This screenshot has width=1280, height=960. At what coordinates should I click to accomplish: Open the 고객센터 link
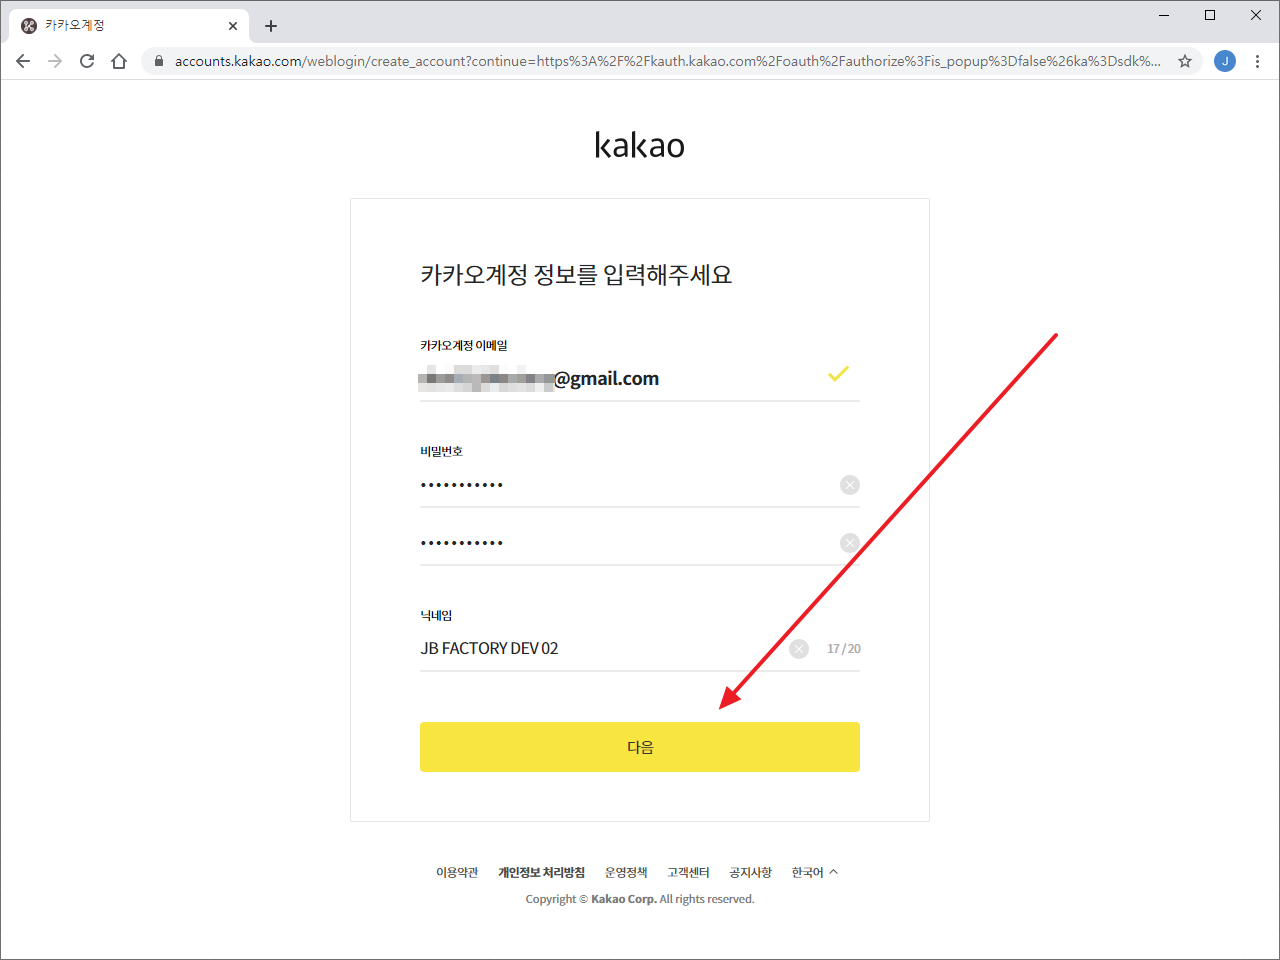pyautogui.click(x=689, y=873)
